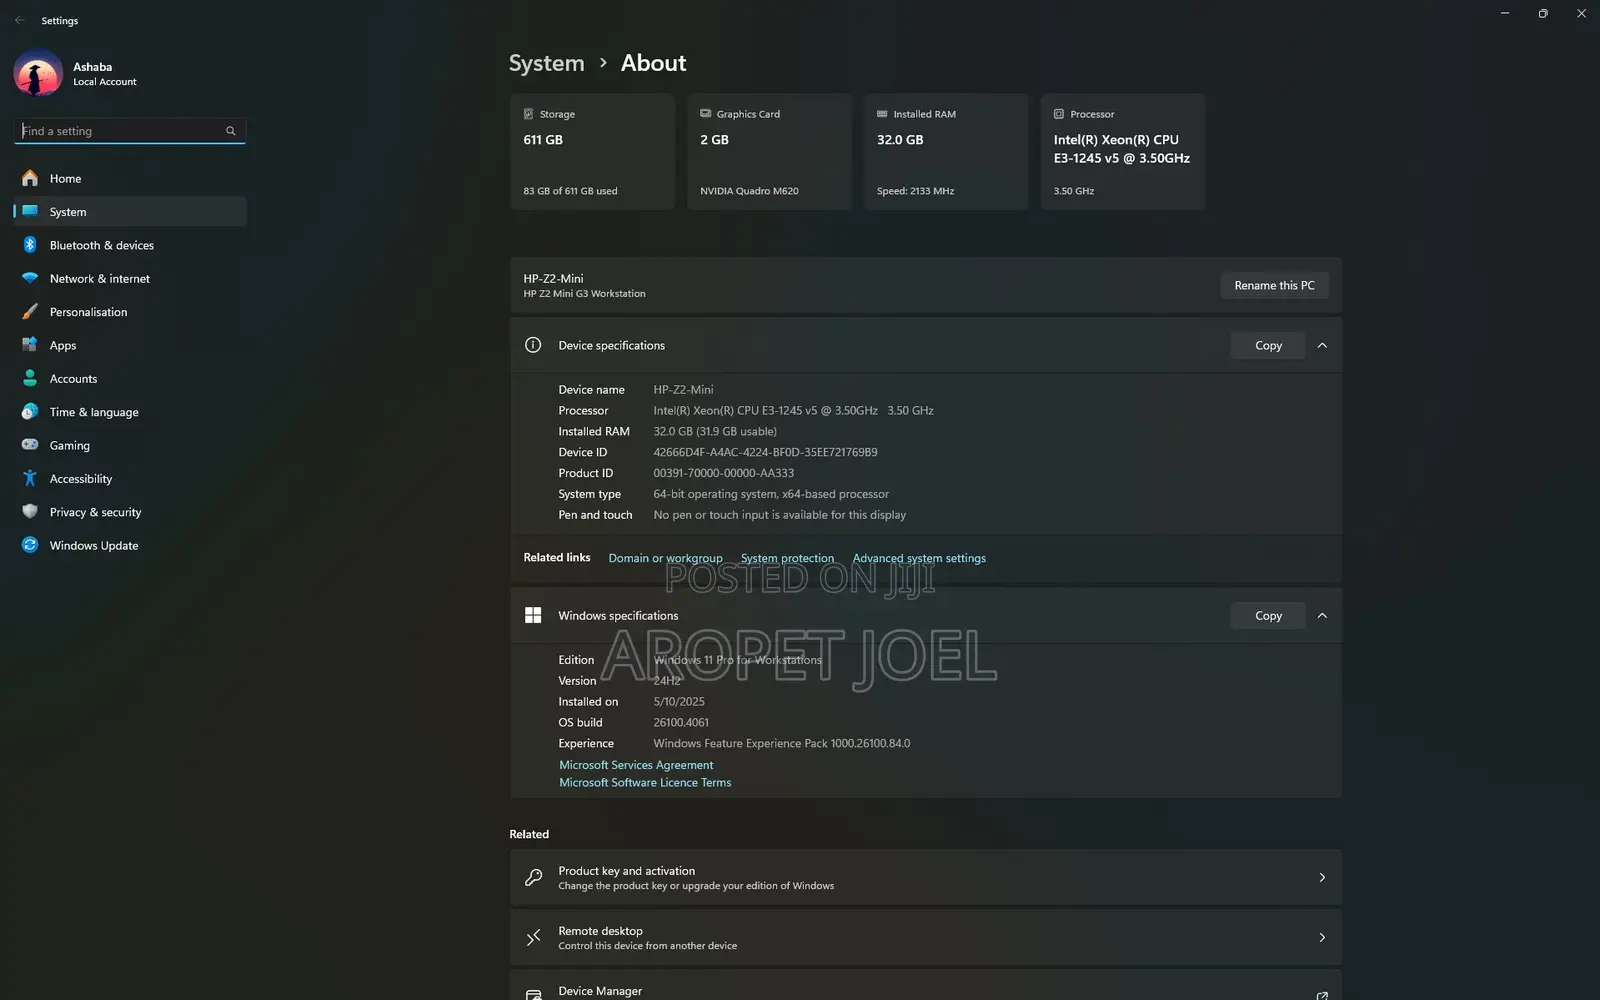
Task: Open System protection link
Action: tap(787, 558)
